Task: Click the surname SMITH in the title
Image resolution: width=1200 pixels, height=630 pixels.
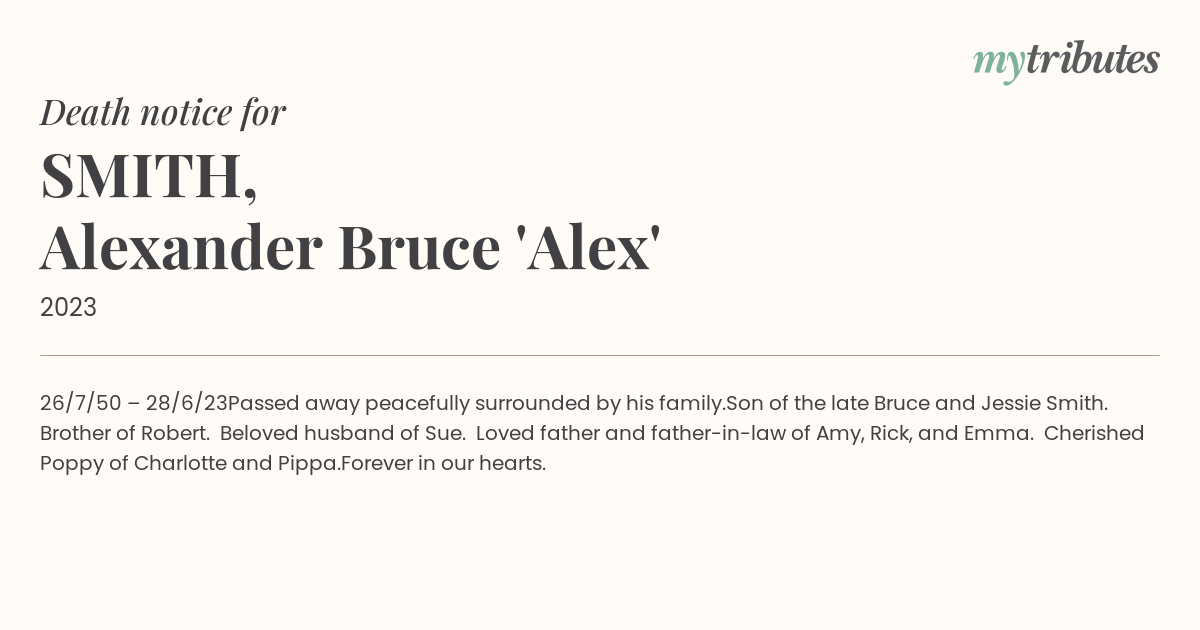Action: (x=149, y=176)
